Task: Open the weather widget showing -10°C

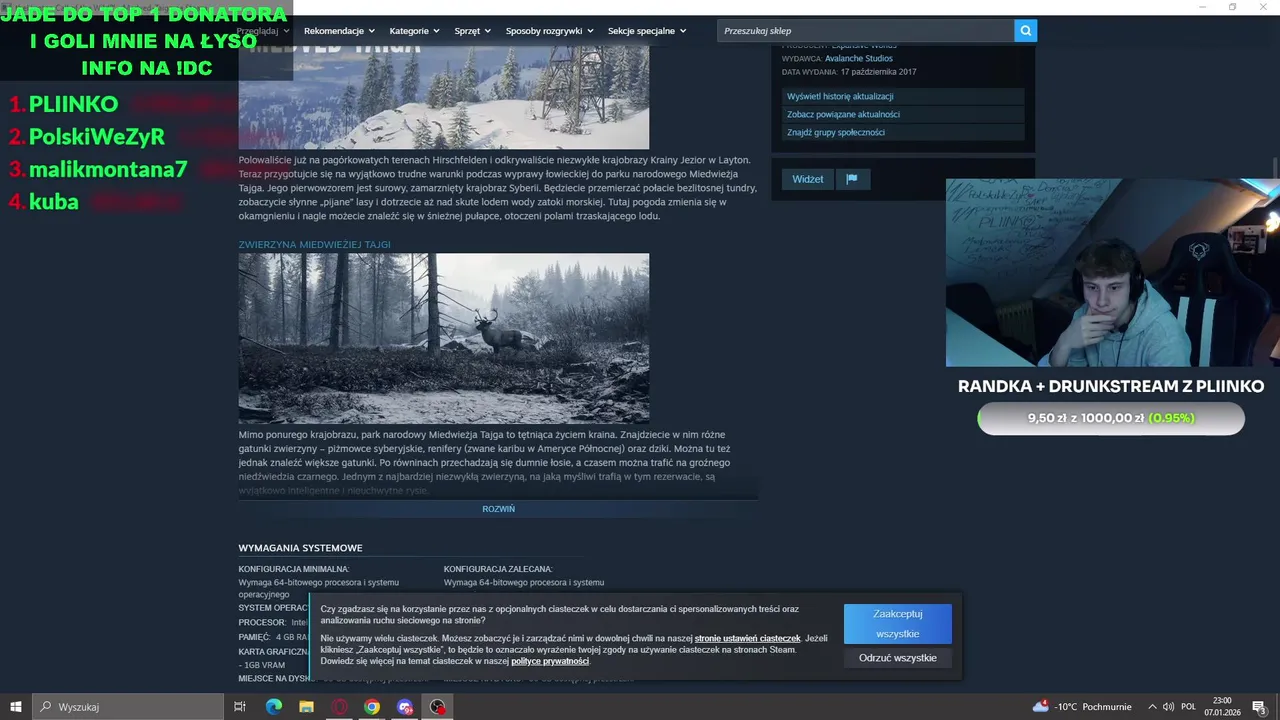Action: 1082,707
